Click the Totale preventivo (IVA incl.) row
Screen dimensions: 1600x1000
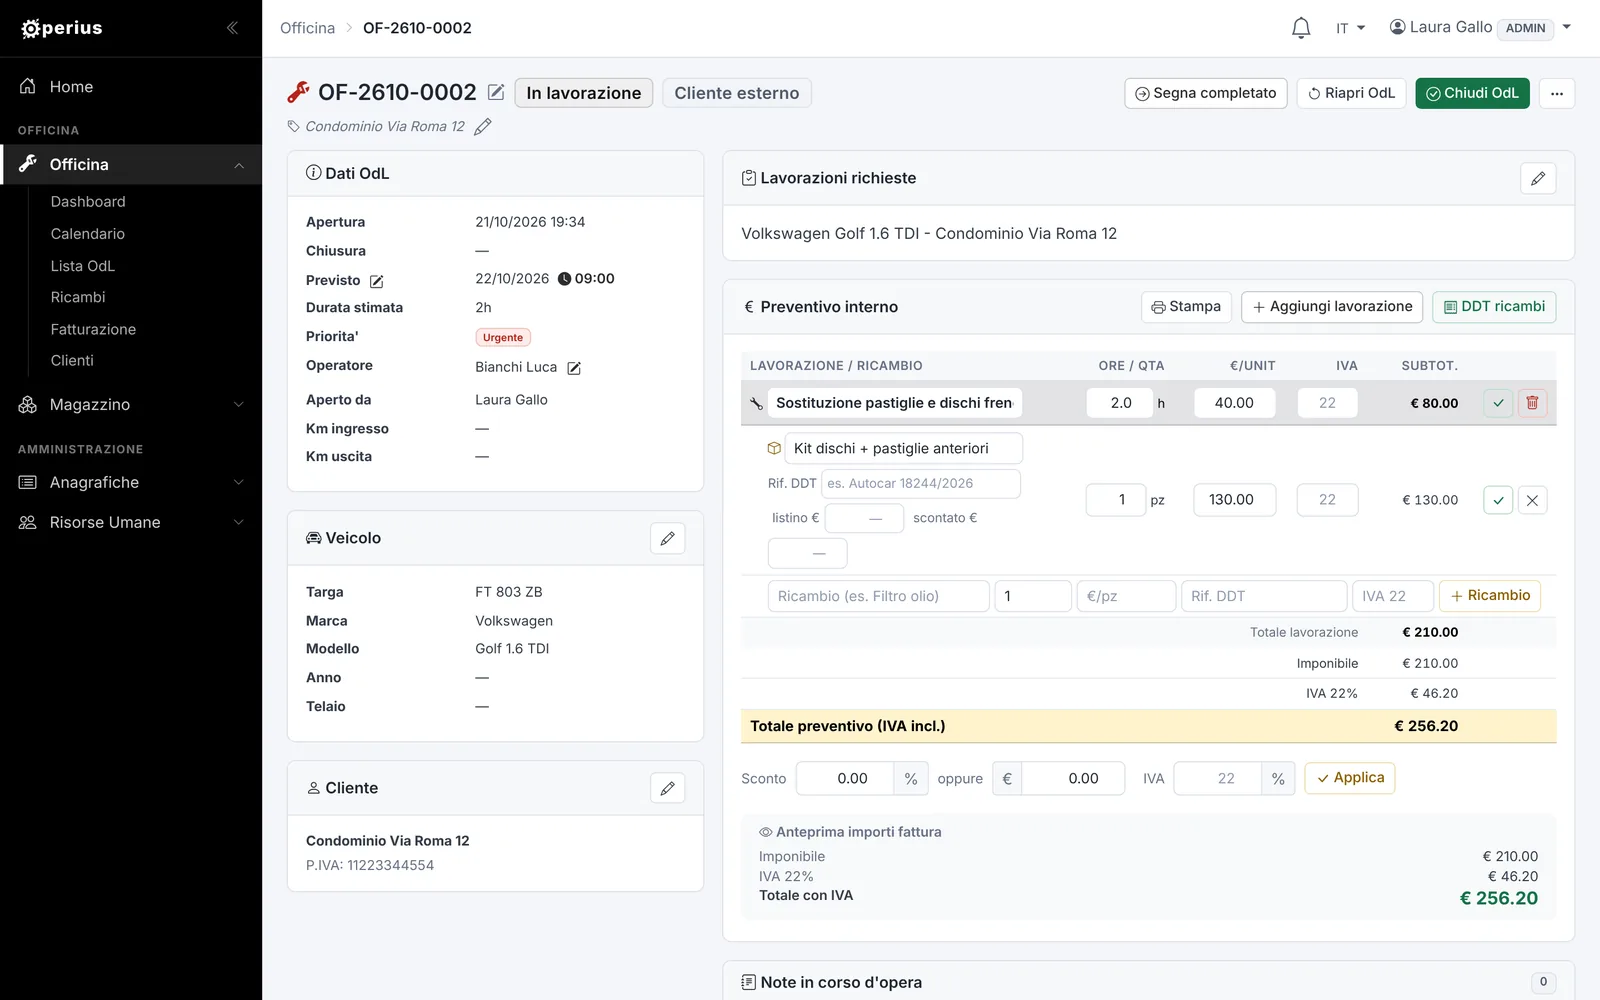(x=1148, y=726)
